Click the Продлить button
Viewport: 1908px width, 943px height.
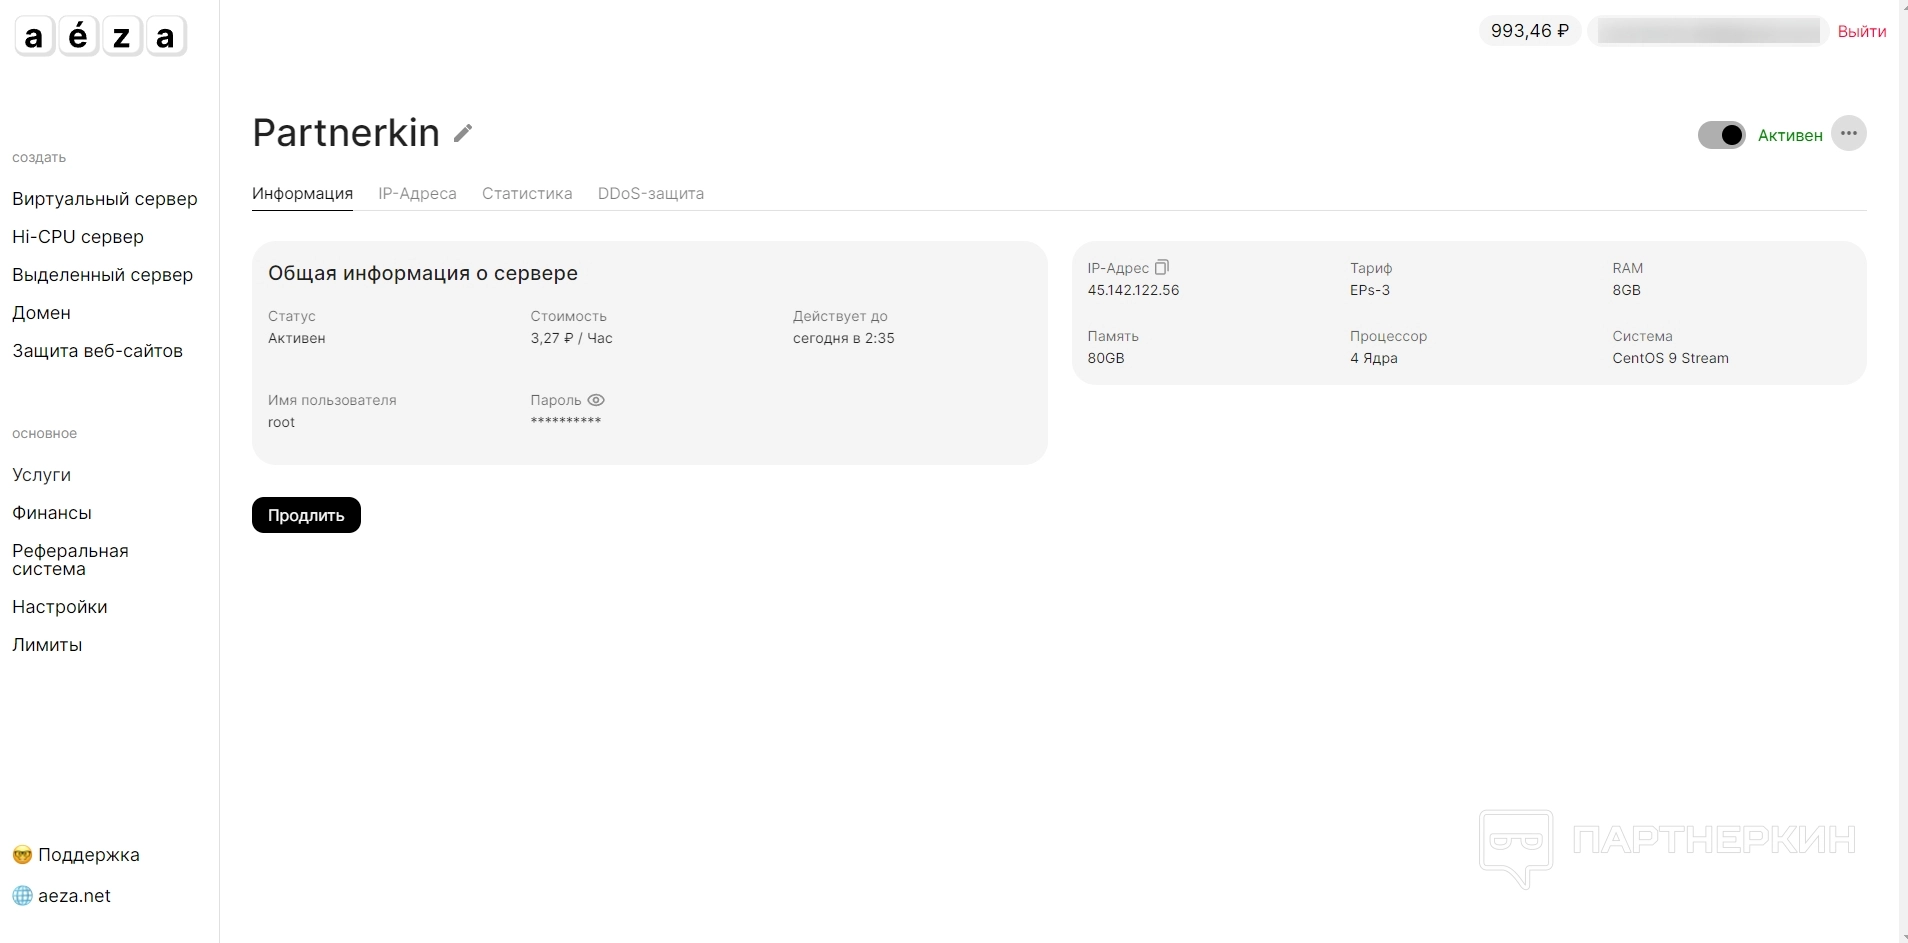pos(306,515)
